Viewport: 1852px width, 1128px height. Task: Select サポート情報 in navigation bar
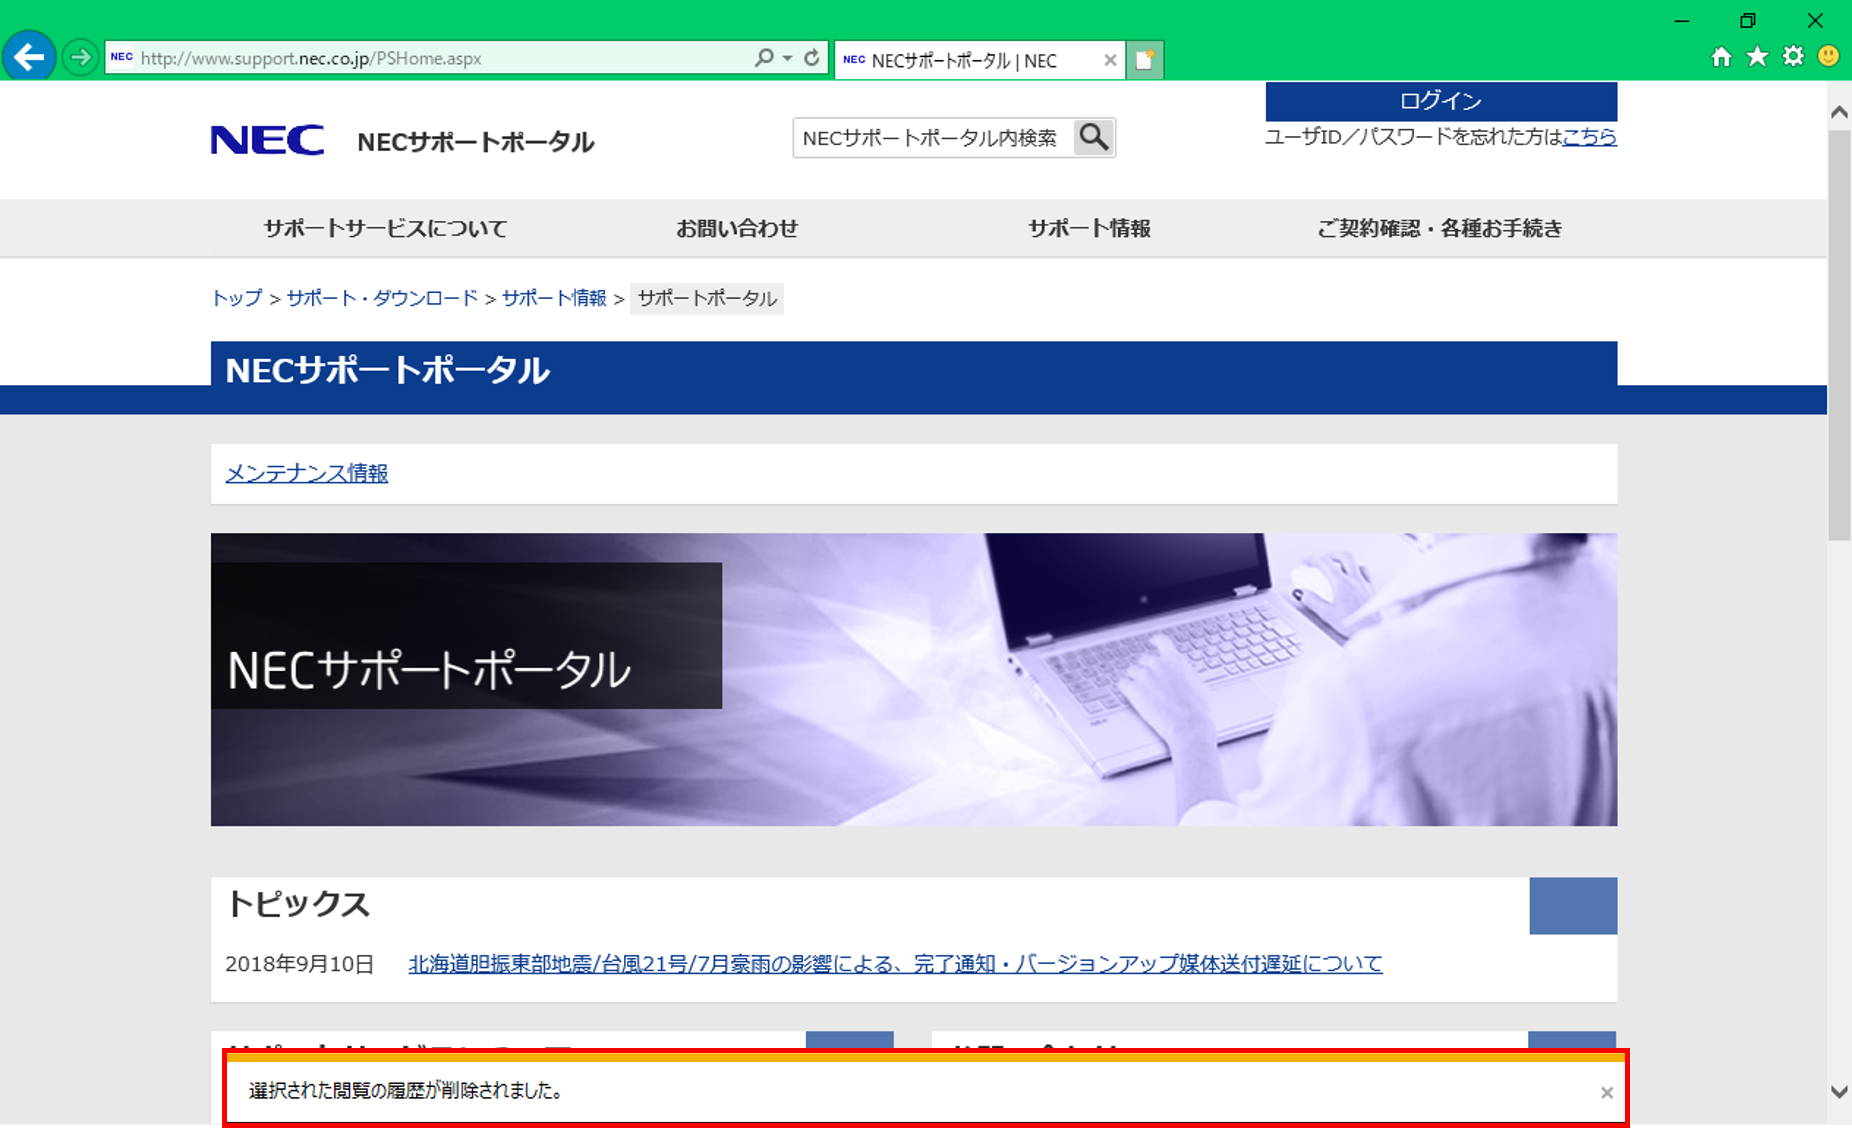(x=1089, y=229)
